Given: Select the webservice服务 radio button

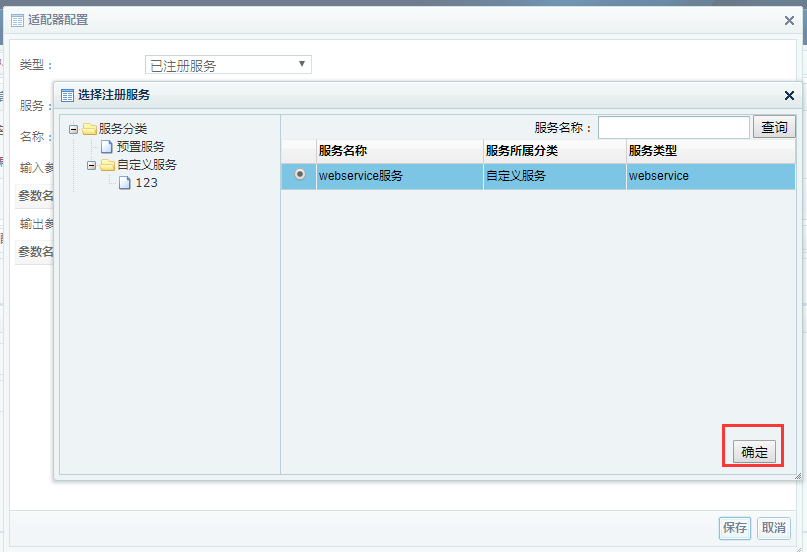Looking at the screenshot, I should point(300,174).
